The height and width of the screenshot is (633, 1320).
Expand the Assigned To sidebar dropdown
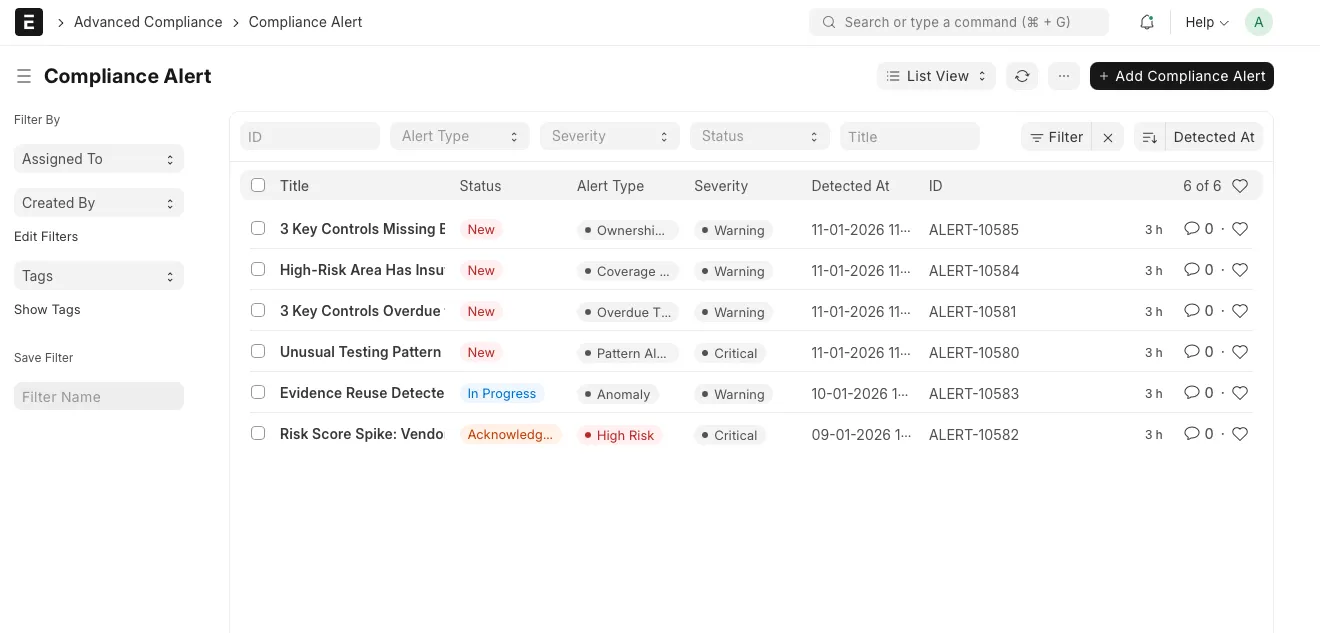(x=98, y=159)
